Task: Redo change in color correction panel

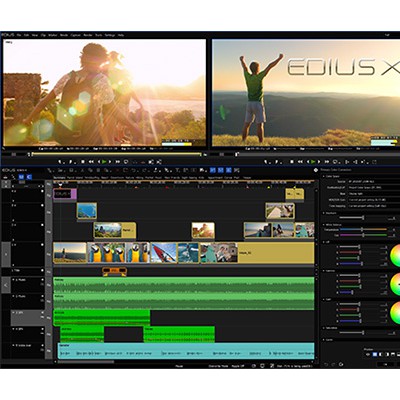Action: tap(333, 364)
